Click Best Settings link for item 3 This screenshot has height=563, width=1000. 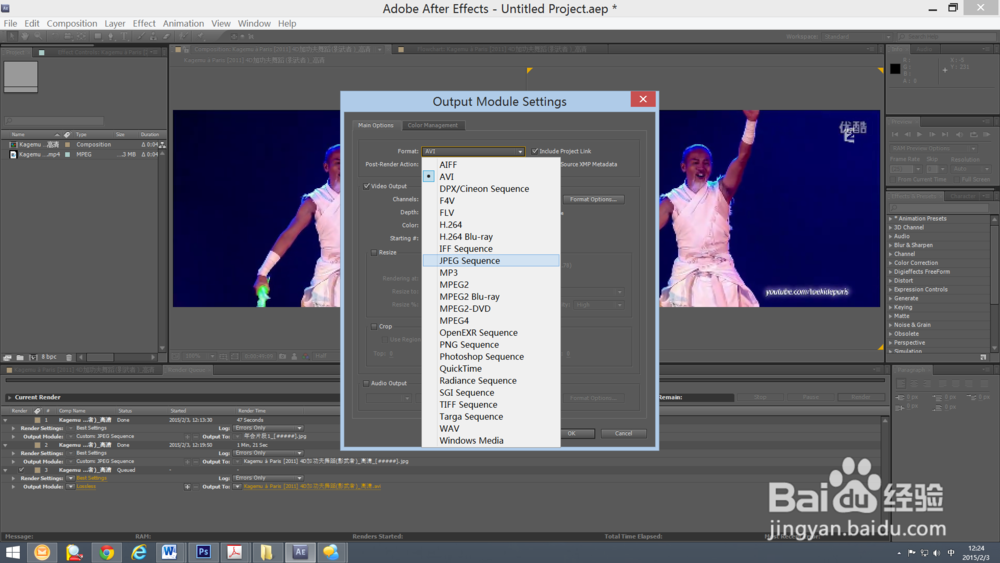click(x=92, y=478)
